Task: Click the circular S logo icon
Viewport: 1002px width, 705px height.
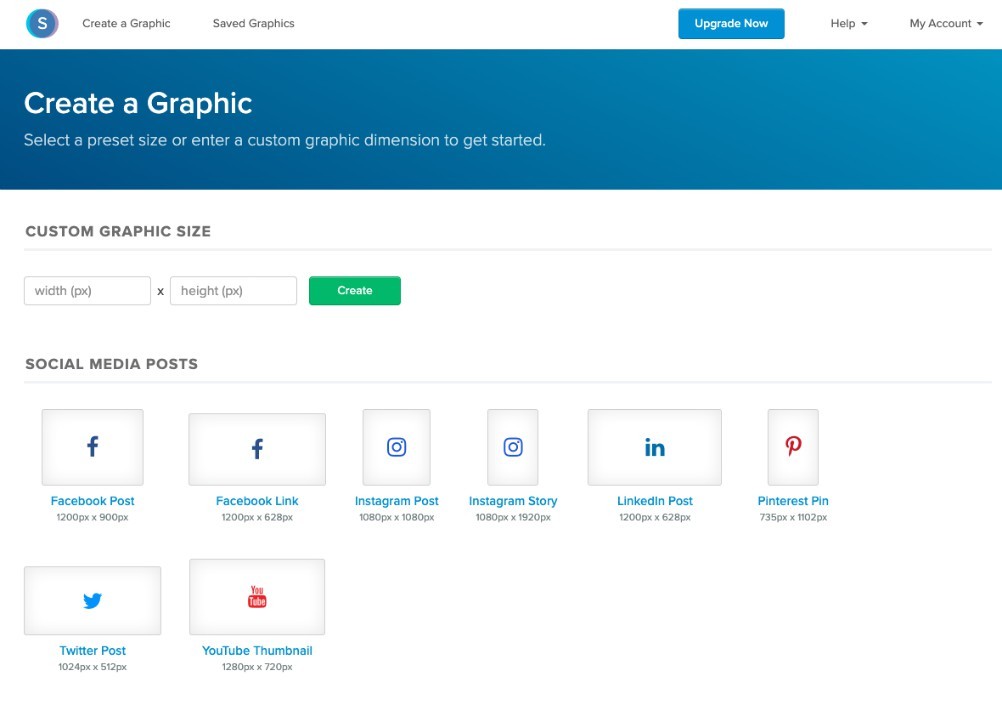Action: pos(42,24)
